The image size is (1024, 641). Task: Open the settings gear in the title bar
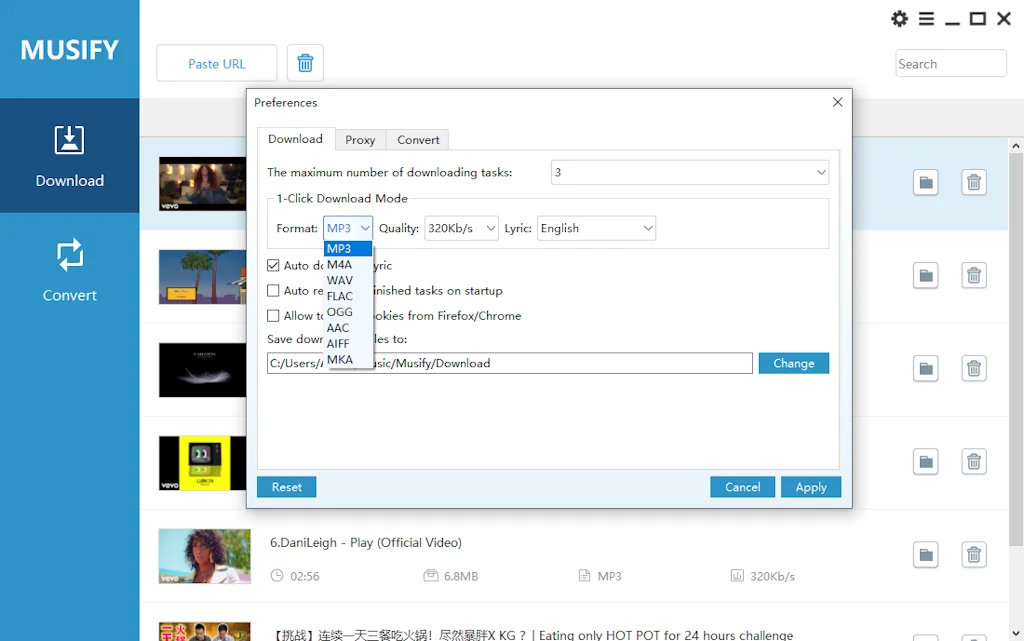click(x=899, y=18)
